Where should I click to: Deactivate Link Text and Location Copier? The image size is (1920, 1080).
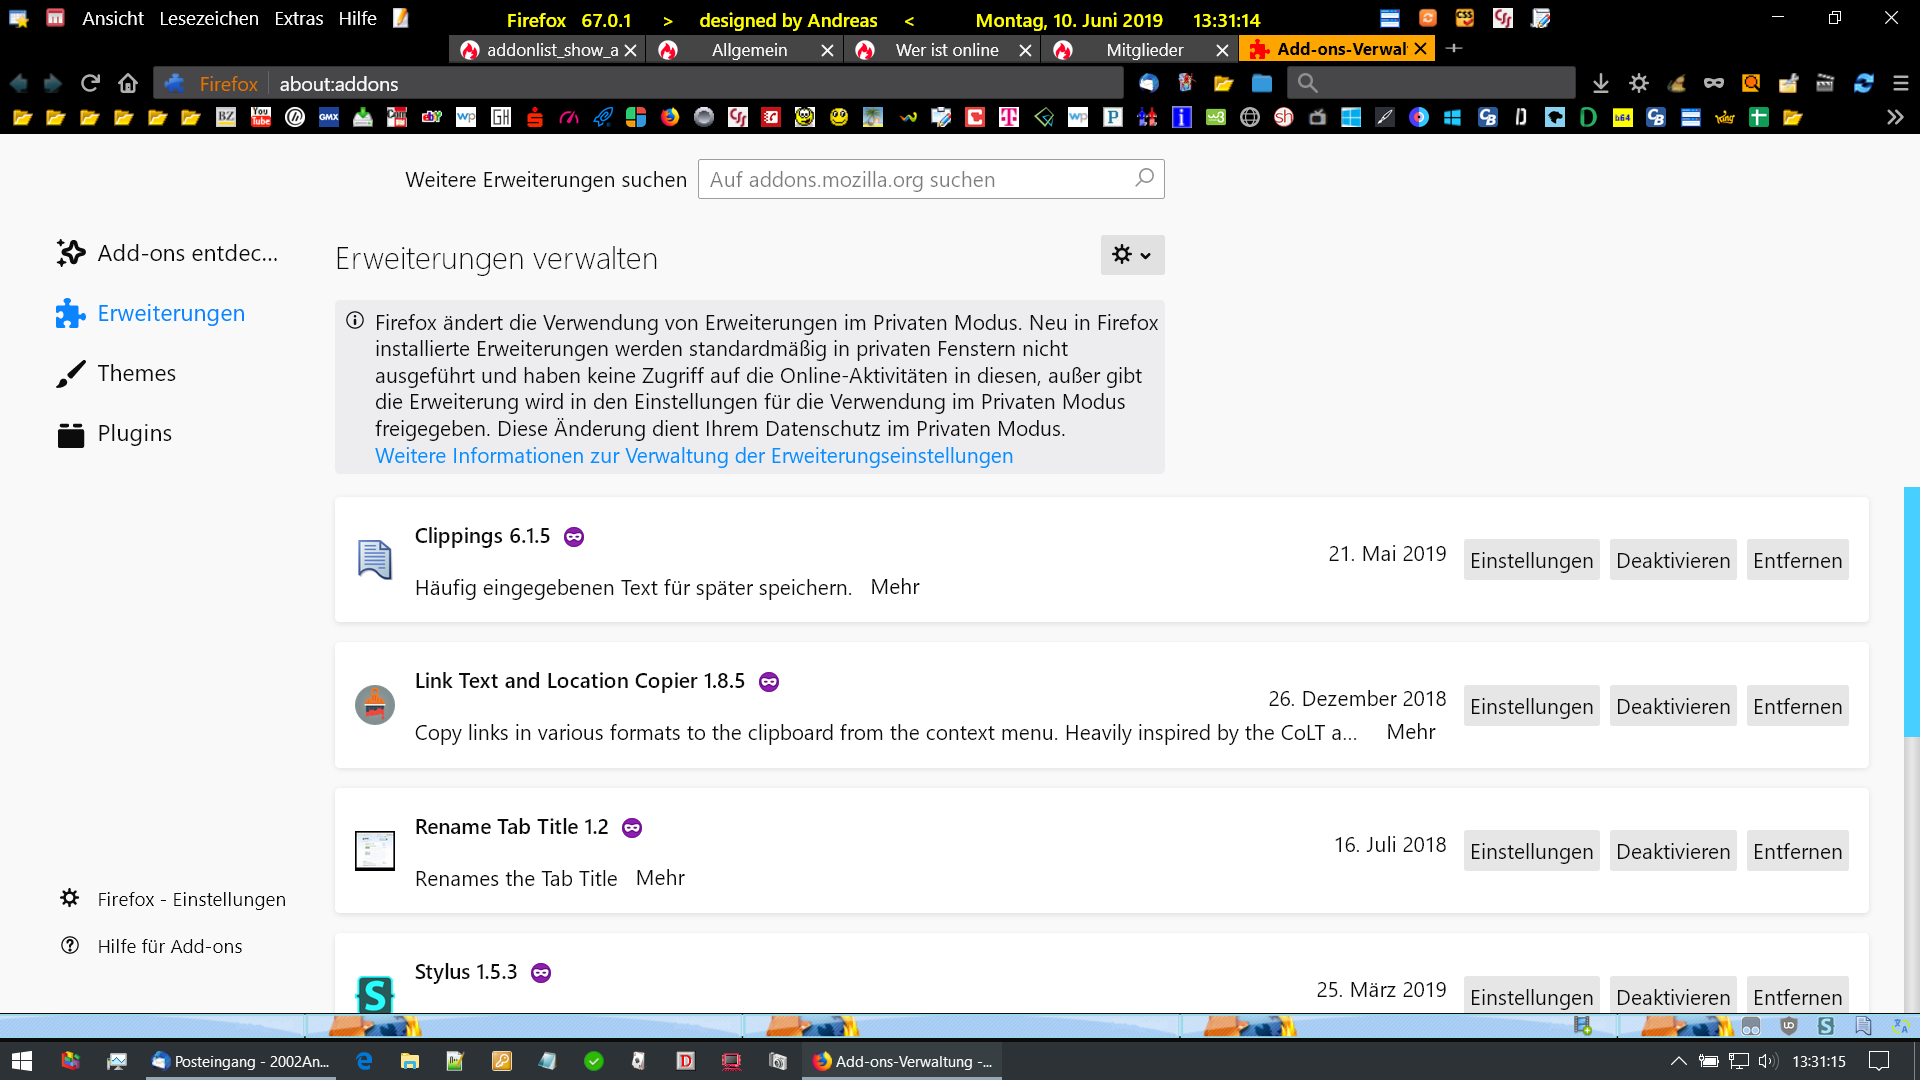tap(1672, 706)
